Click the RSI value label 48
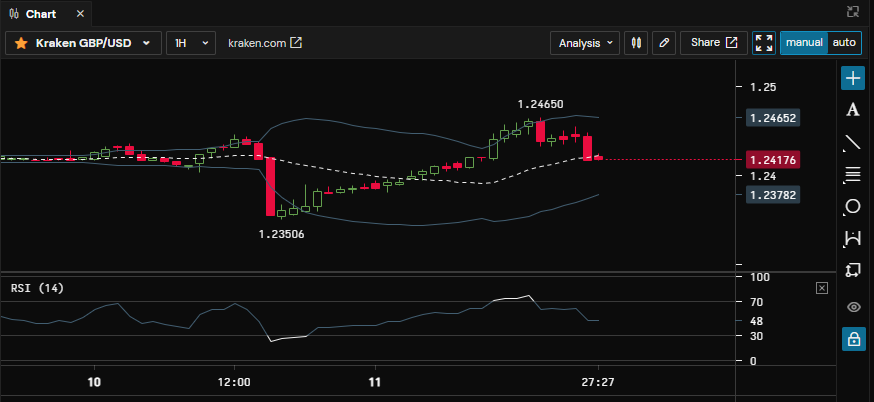 click(x=756, y=322)
